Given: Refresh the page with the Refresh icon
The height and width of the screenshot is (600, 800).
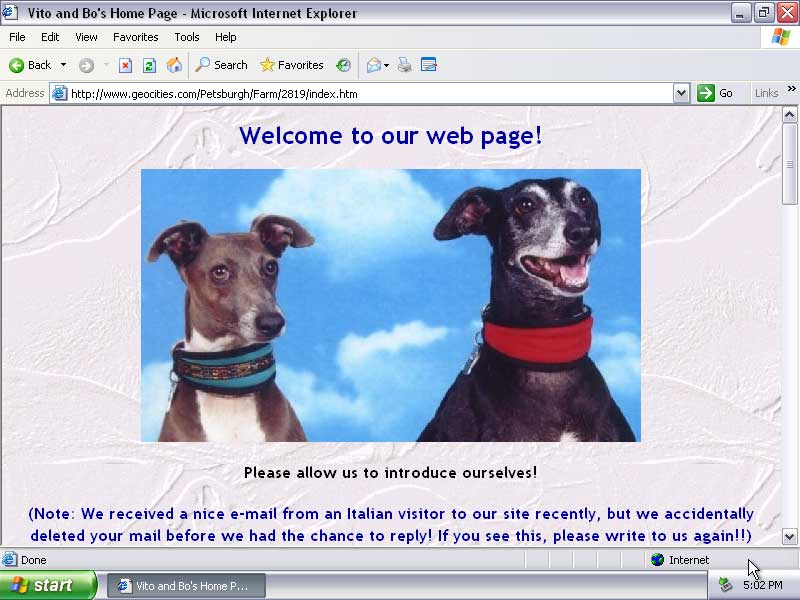Looking at the screenshot, I should 149,65.
